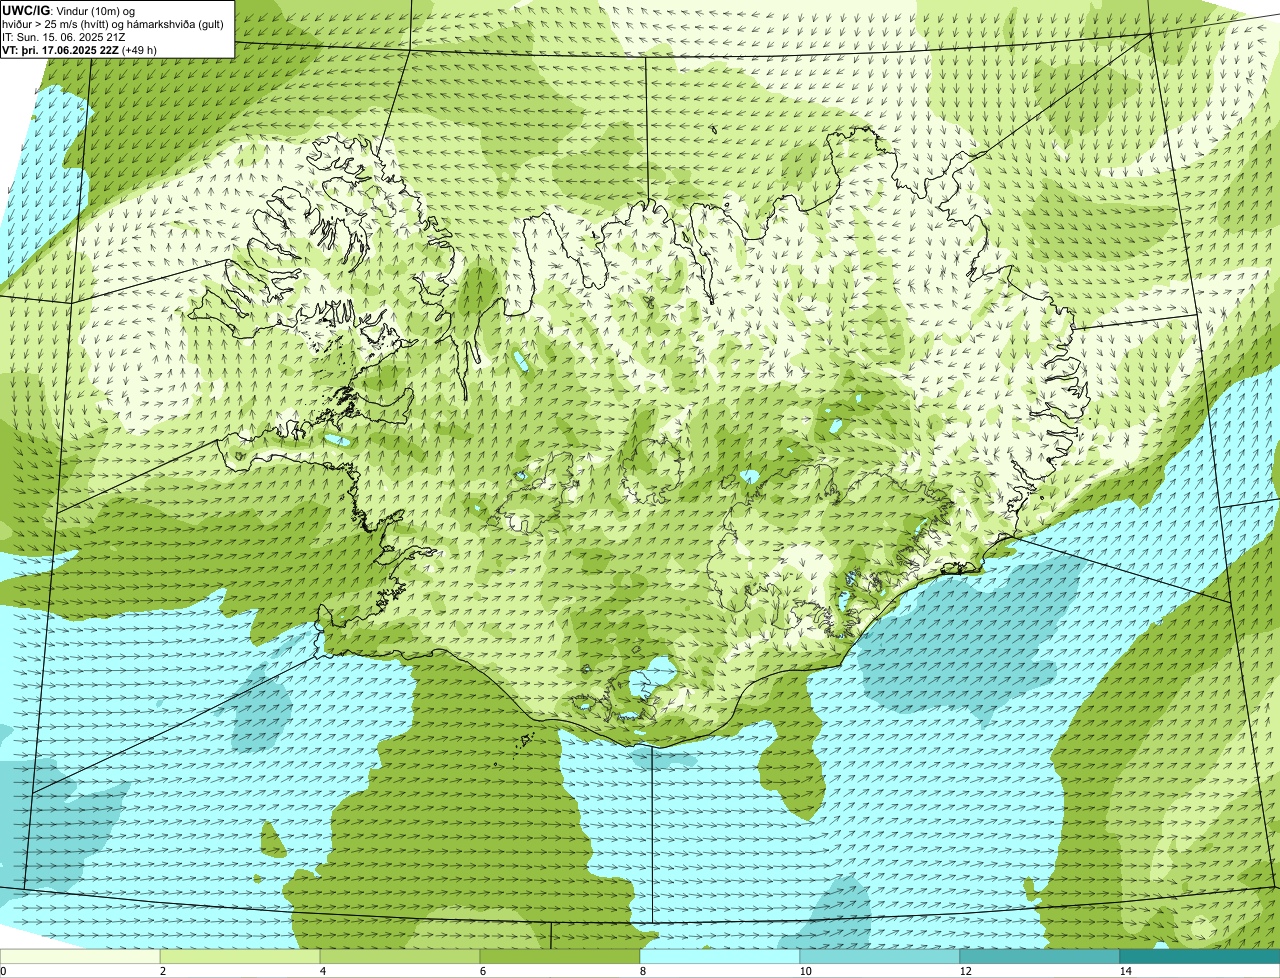Click the 'hviður > 25 m/s' description line

point(113,23)
